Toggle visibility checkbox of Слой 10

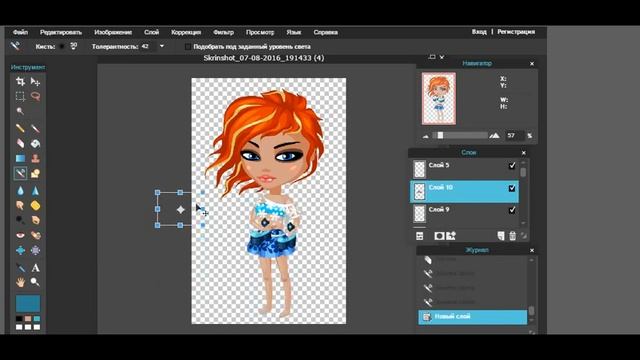coord(512,188)
